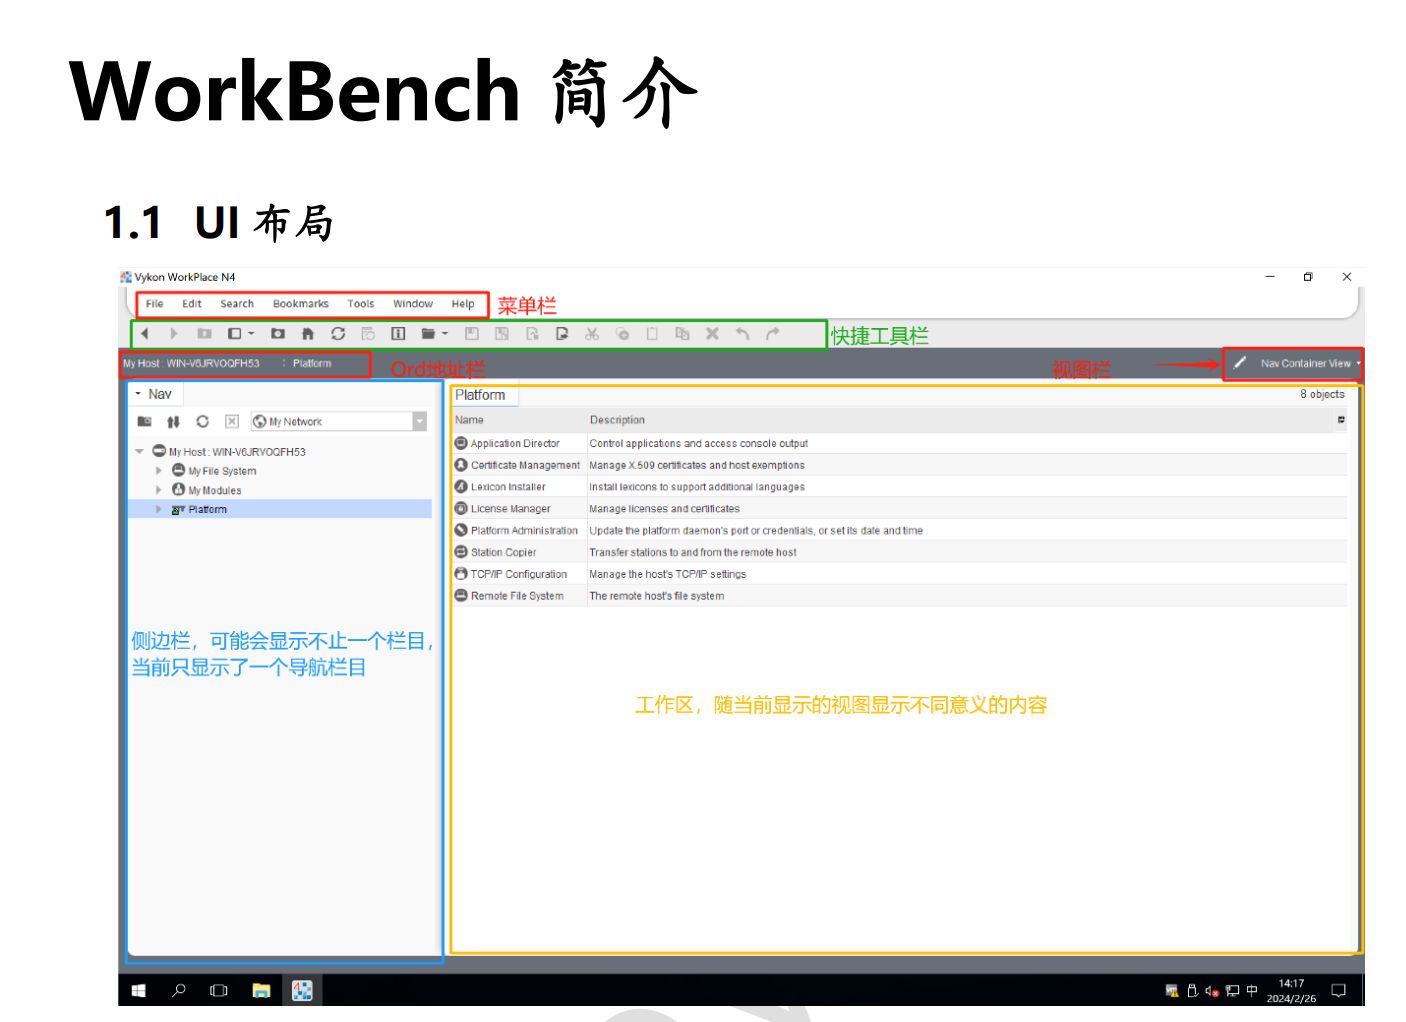Click the open folder icon in Nav sidebar
Image resolution: width=1406 pixels, height=1022 pixels.
coord(145,422)
